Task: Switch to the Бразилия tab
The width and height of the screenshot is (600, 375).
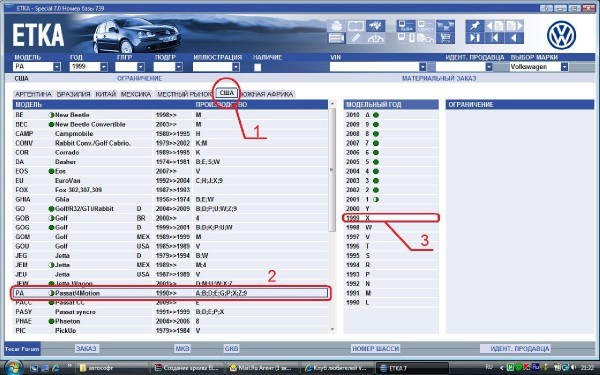Action: 73,94
